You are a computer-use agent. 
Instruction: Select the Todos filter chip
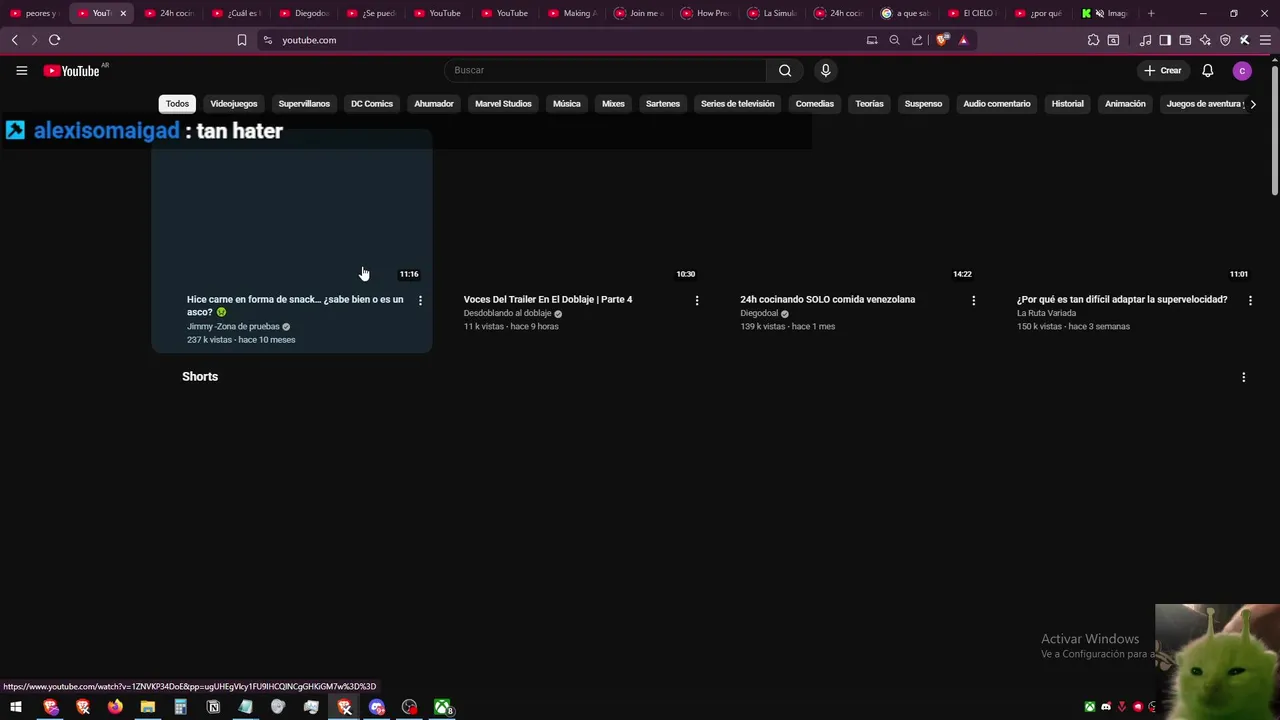(177, 104)
